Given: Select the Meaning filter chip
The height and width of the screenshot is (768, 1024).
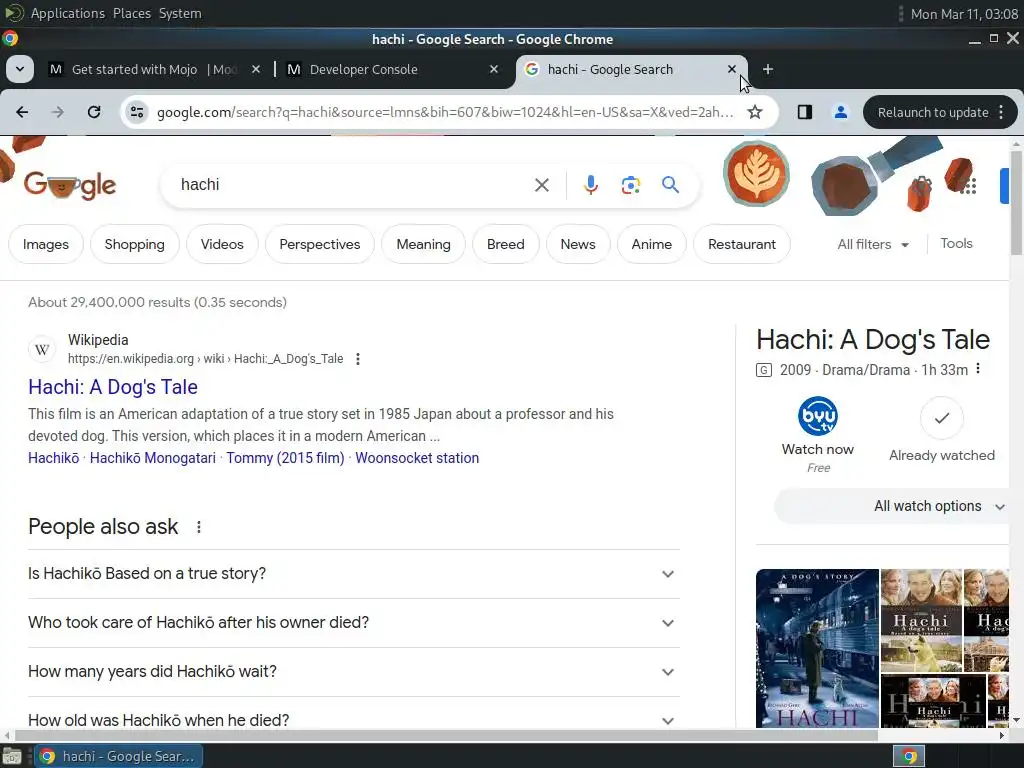Looking at the screenshot, I should click(423, 244).
